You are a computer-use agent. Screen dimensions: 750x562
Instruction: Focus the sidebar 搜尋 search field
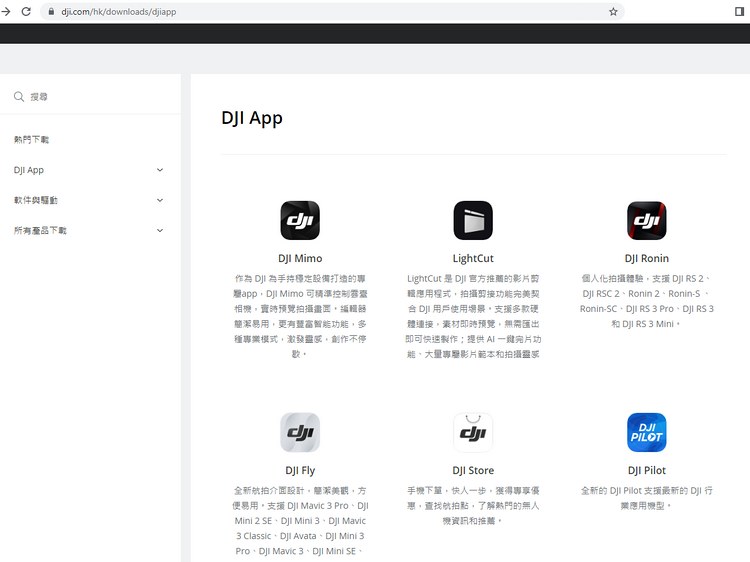coord(90,97)
